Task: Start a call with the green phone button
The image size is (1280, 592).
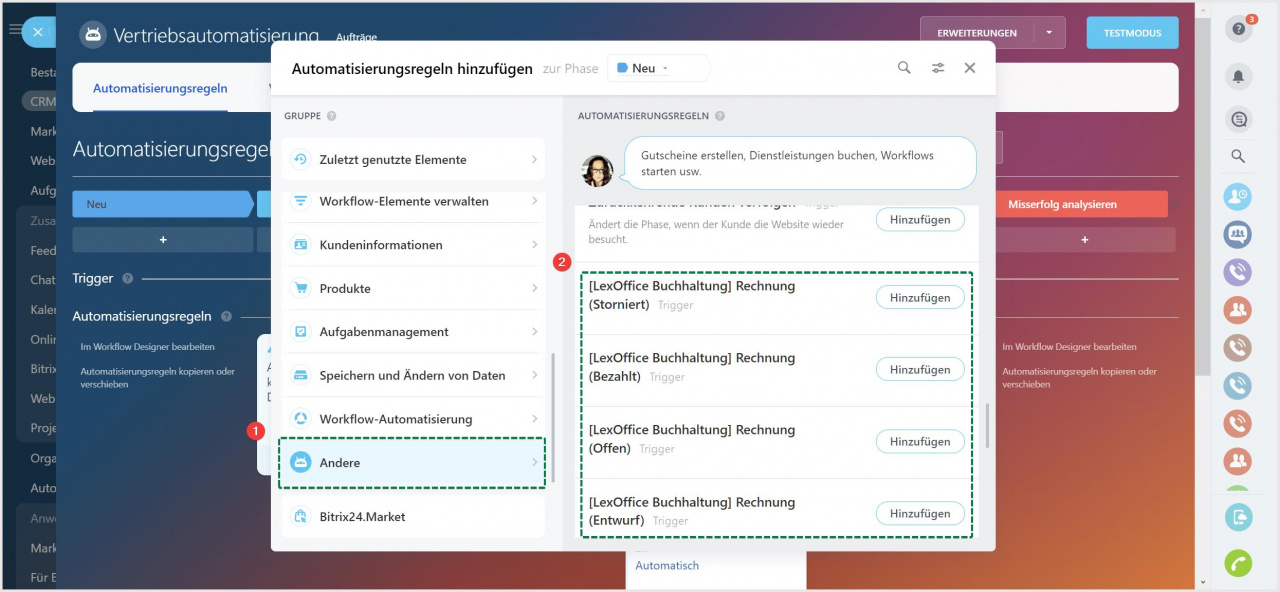Action: pos(1238,563)
